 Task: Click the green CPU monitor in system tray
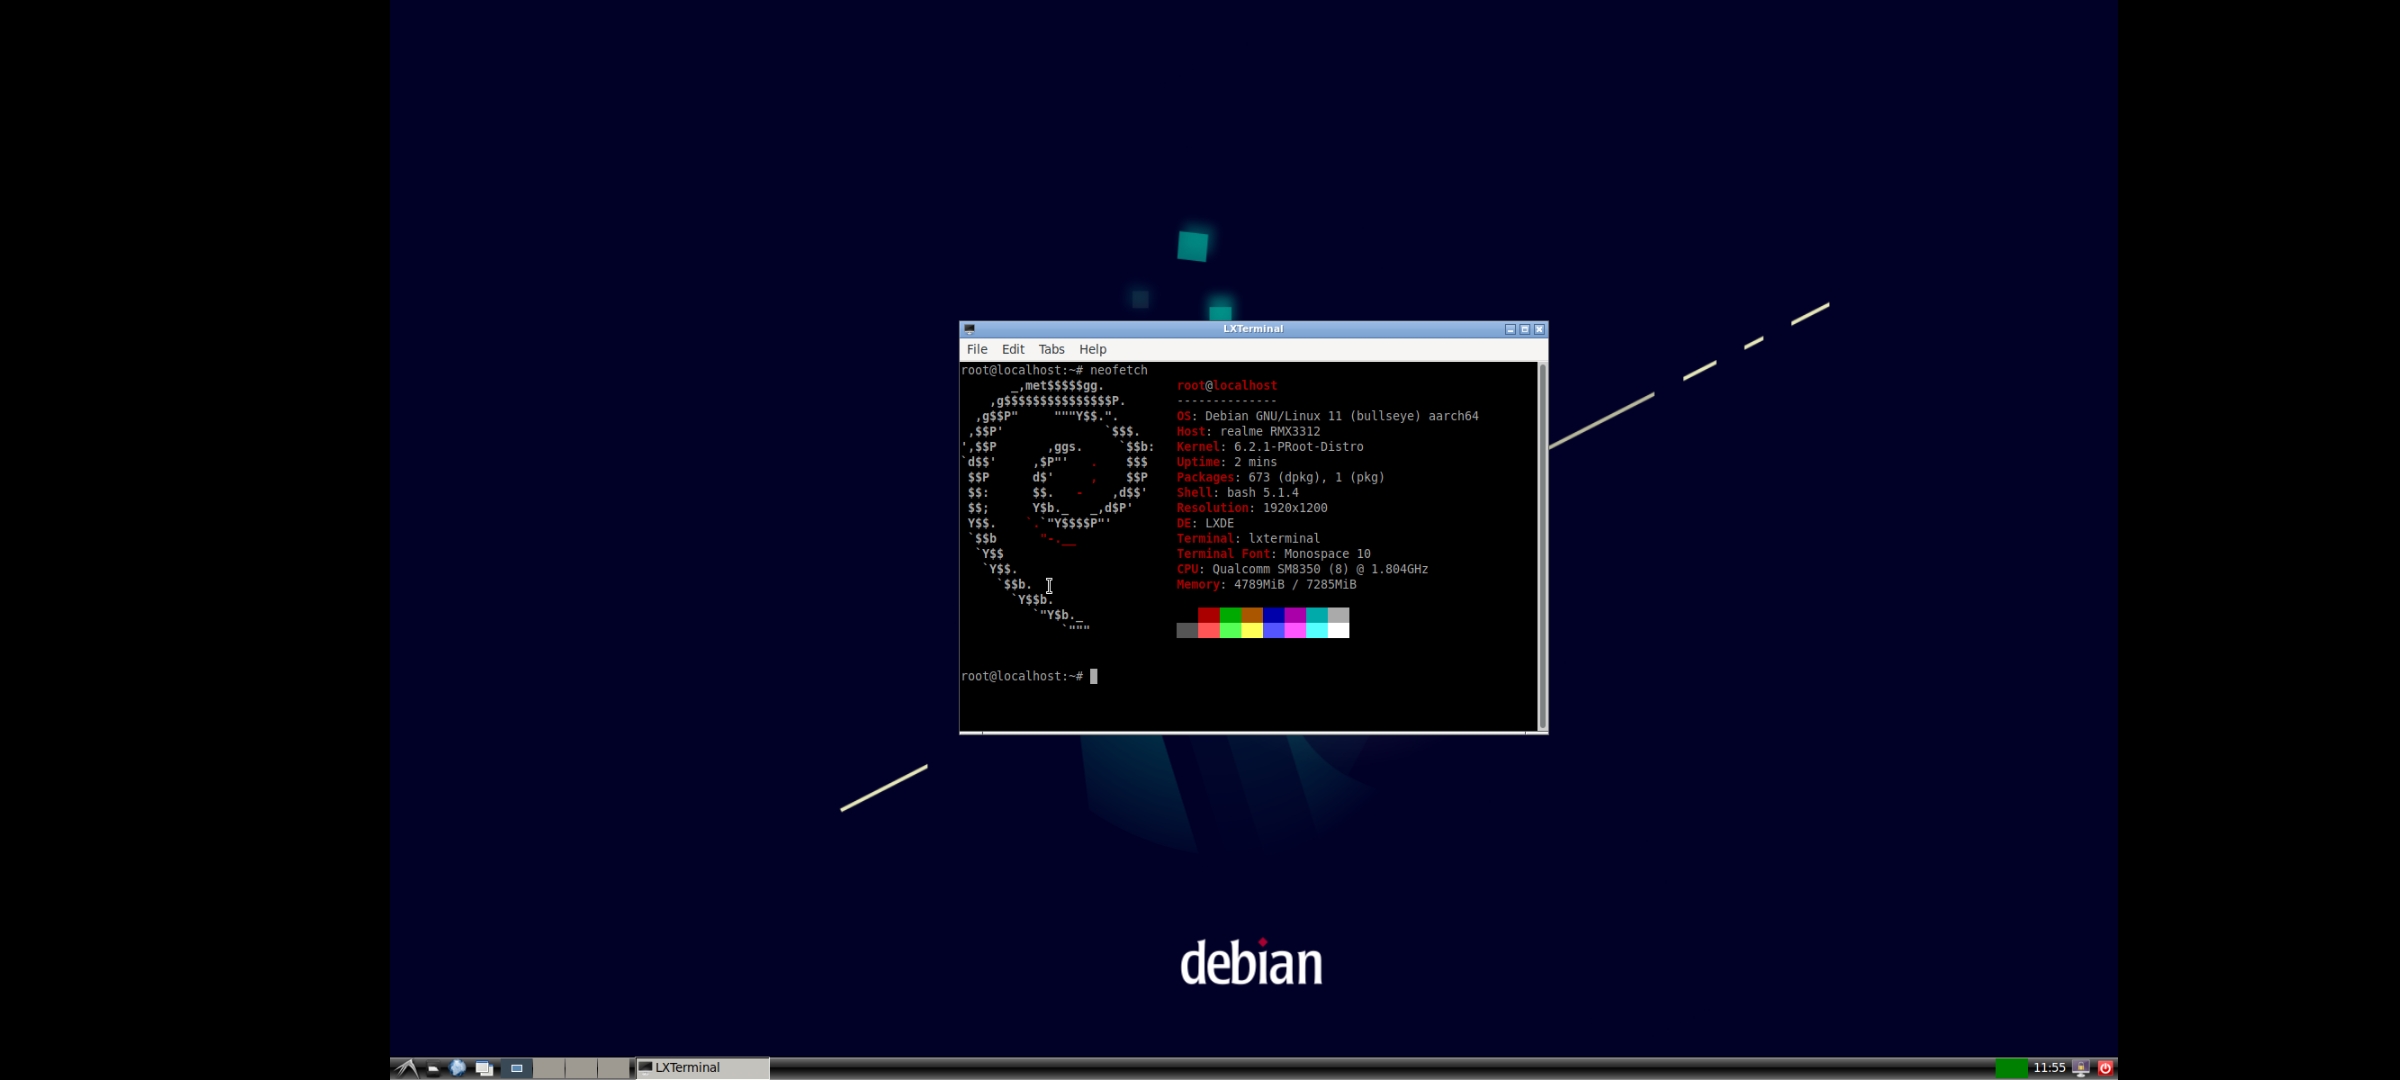(2013, 1067)
